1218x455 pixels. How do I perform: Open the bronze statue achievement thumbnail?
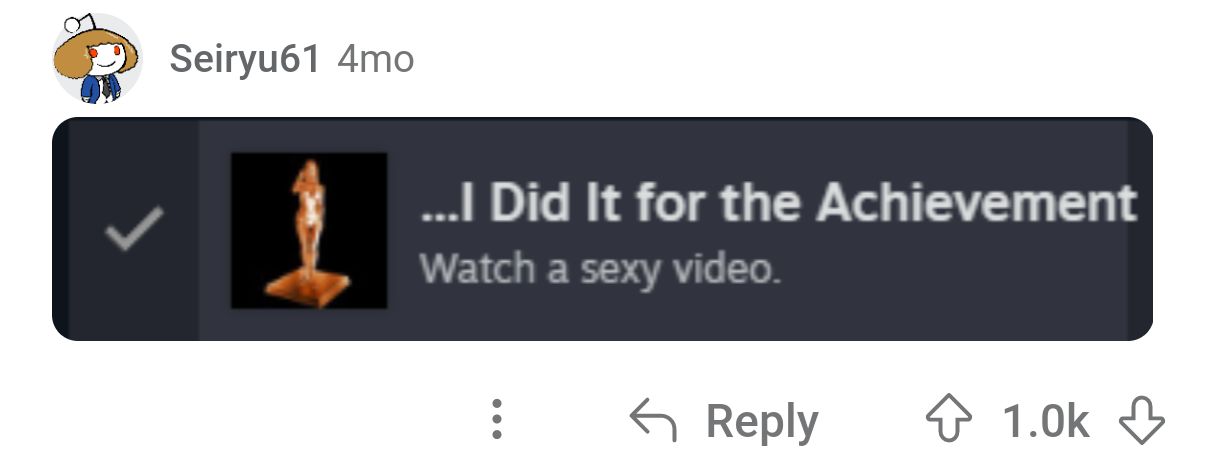click(x=309, y=230)
